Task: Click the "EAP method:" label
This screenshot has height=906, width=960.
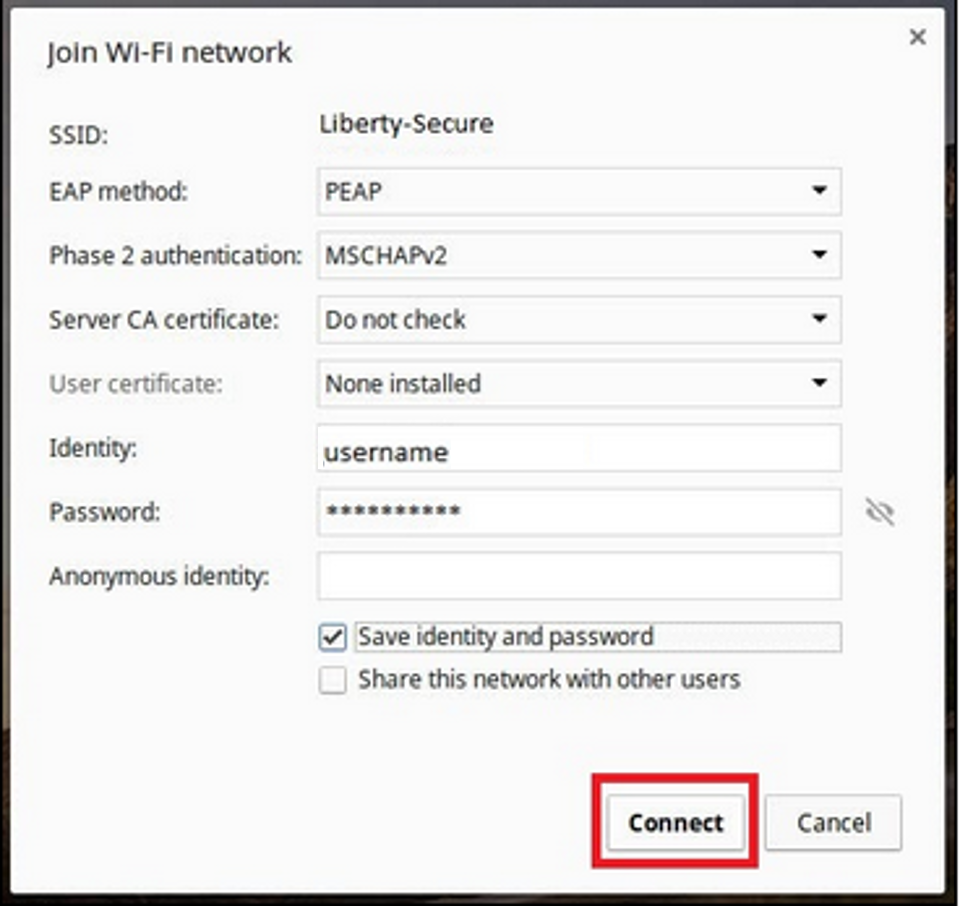Action: (x=118, y=191)
